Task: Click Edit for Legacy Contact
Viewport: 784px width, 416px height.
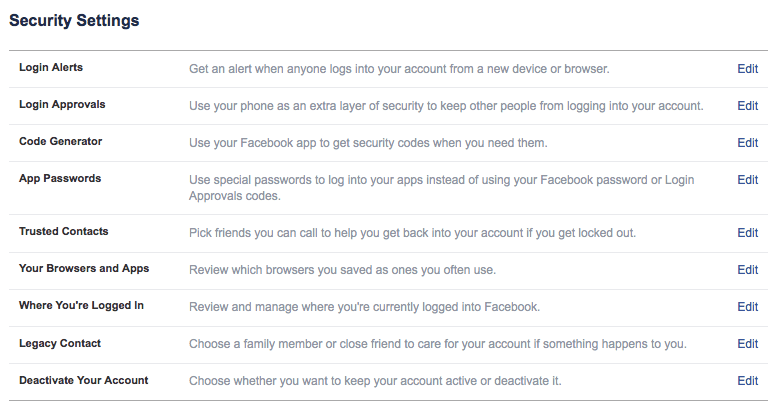Action: point(747,344)
